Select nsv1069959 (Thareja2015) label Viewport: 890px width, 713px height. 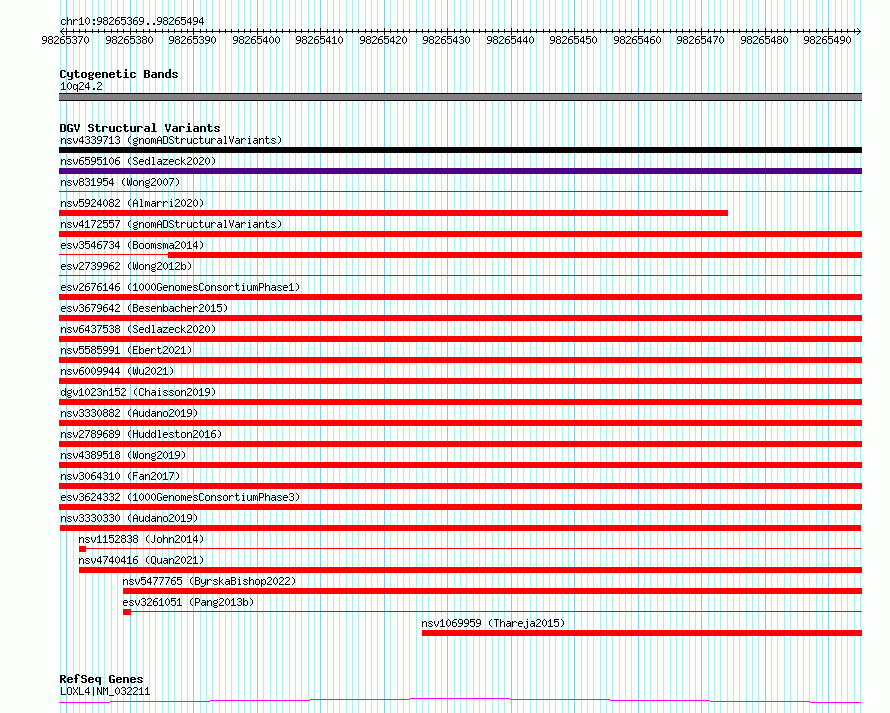pos(493,623)
